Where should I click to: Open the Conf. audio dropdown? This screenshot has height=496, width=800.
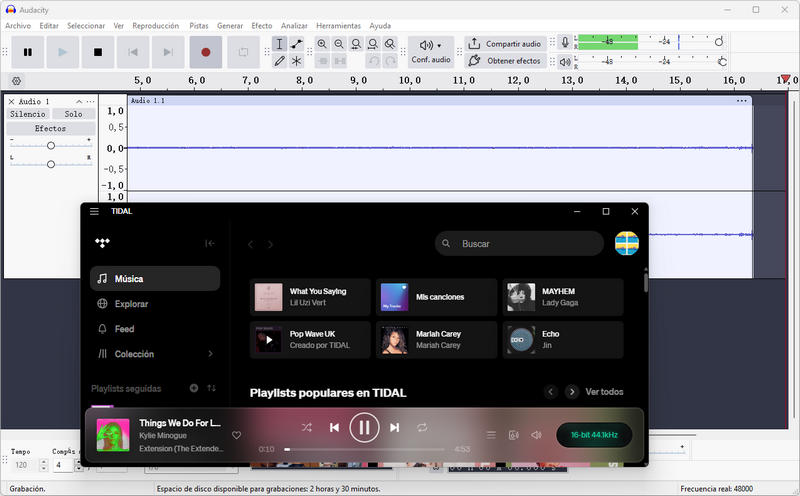[431, 52]
